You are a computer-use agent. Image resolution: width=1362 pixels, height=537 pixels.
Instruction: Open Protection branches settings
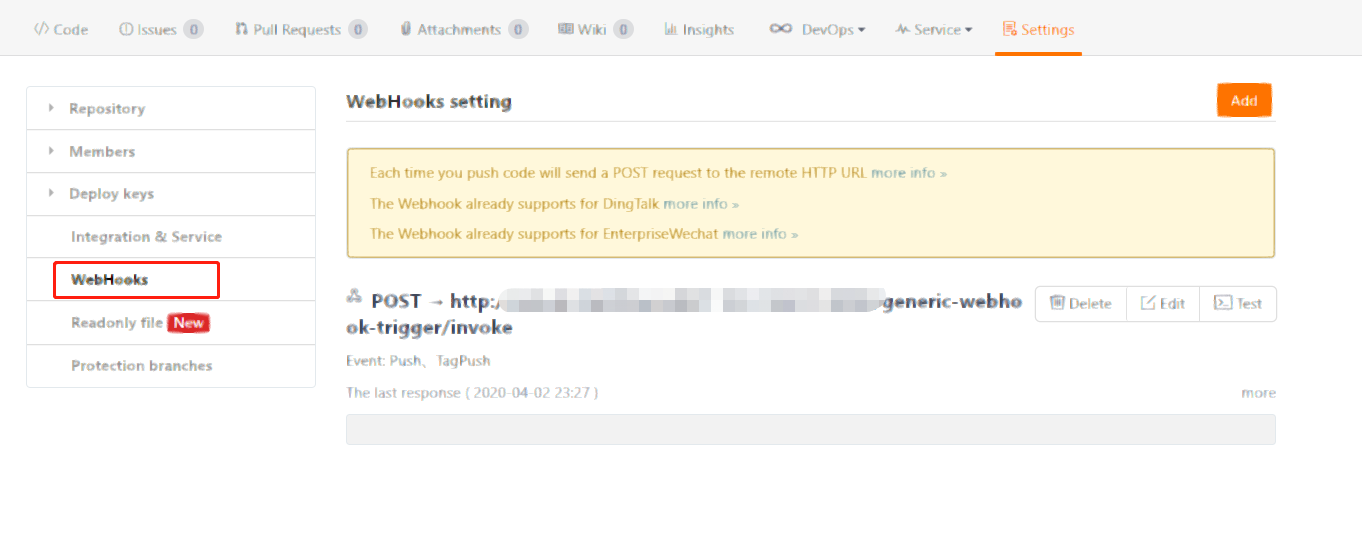pos(141,366)
